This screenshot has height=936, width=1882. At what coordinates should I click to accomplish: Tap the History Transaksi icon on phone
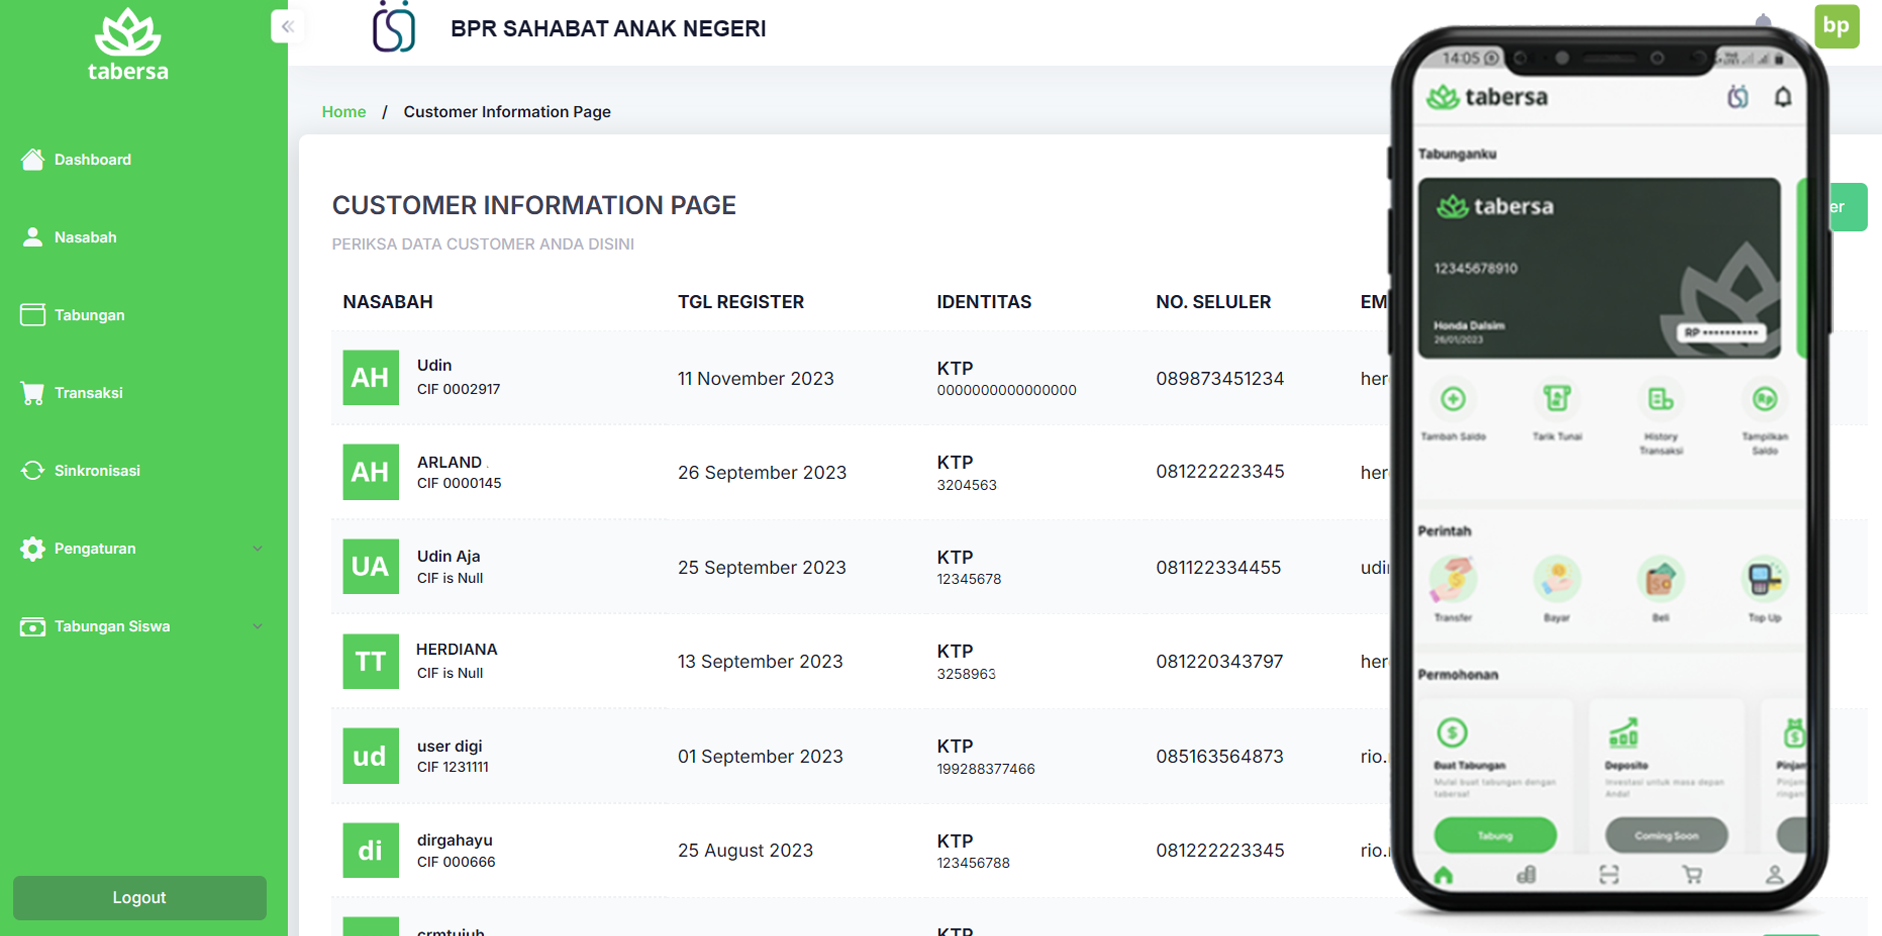1661,400
